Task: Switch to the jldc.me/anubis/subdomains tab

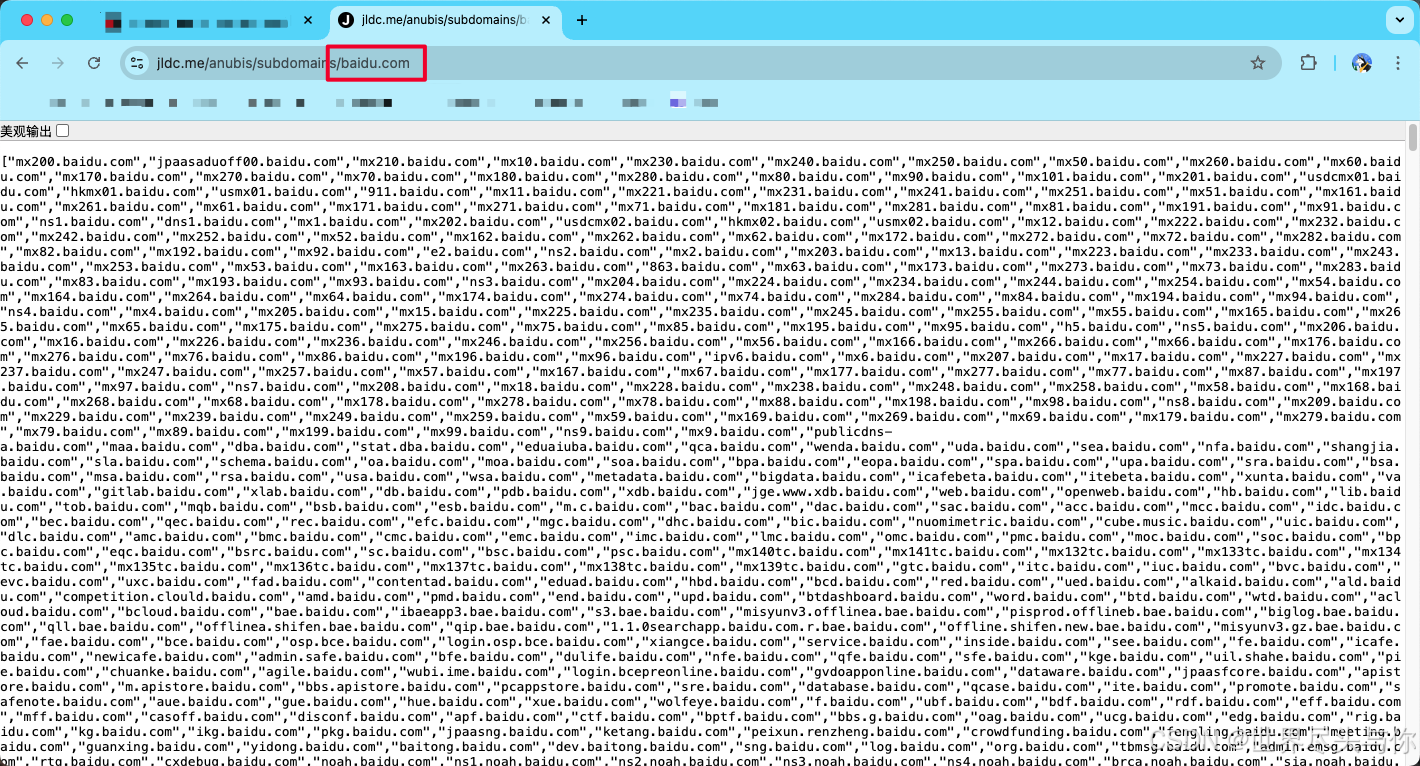Action: pos(443,20)
